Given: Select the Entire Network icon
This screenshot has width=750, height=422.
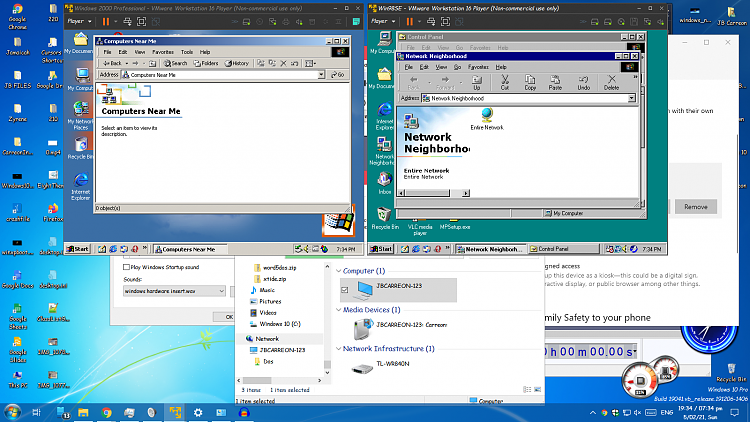Looking at the screenshot, I should pyautogui.click(x=487, y=119).
